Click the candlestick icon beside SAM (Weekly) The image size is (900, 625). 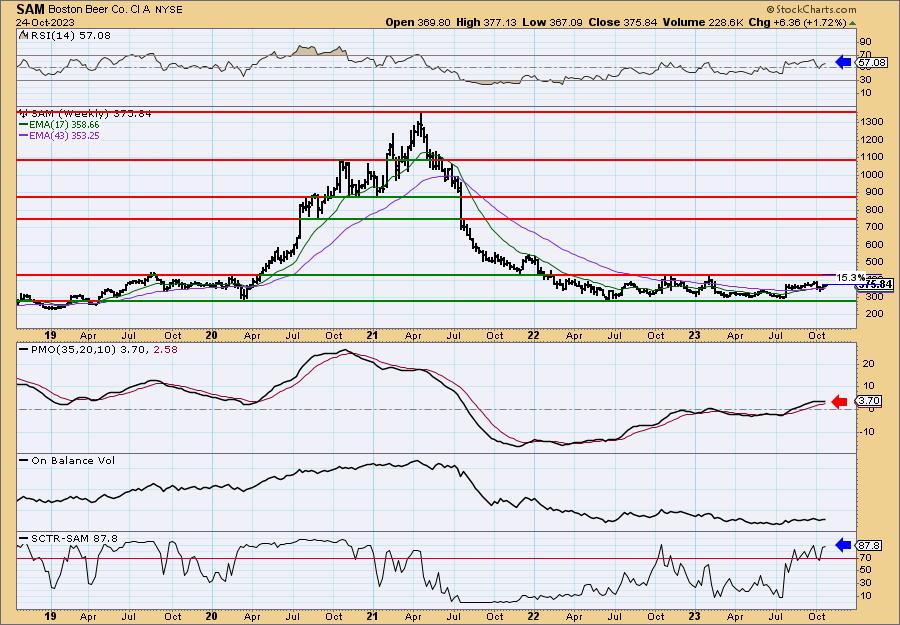(24, 114)
